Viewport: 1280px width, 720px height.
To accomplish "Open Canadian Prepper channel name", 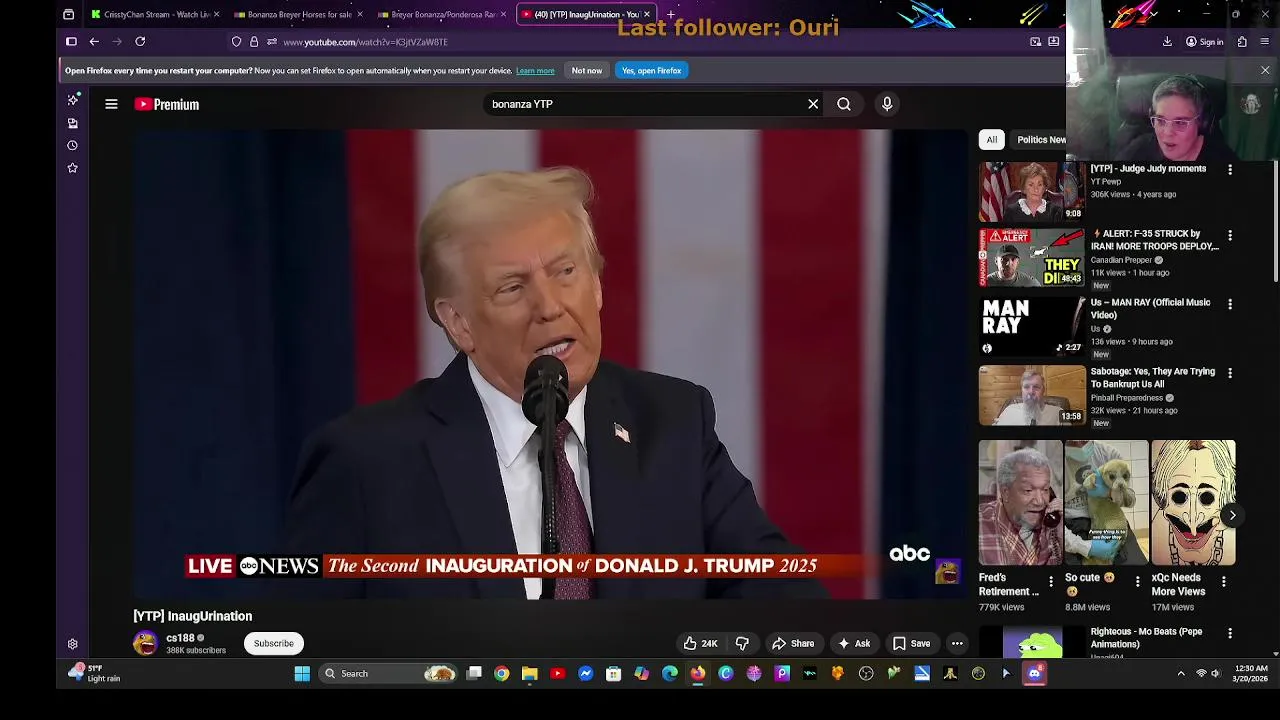I will pos(1121,260).
